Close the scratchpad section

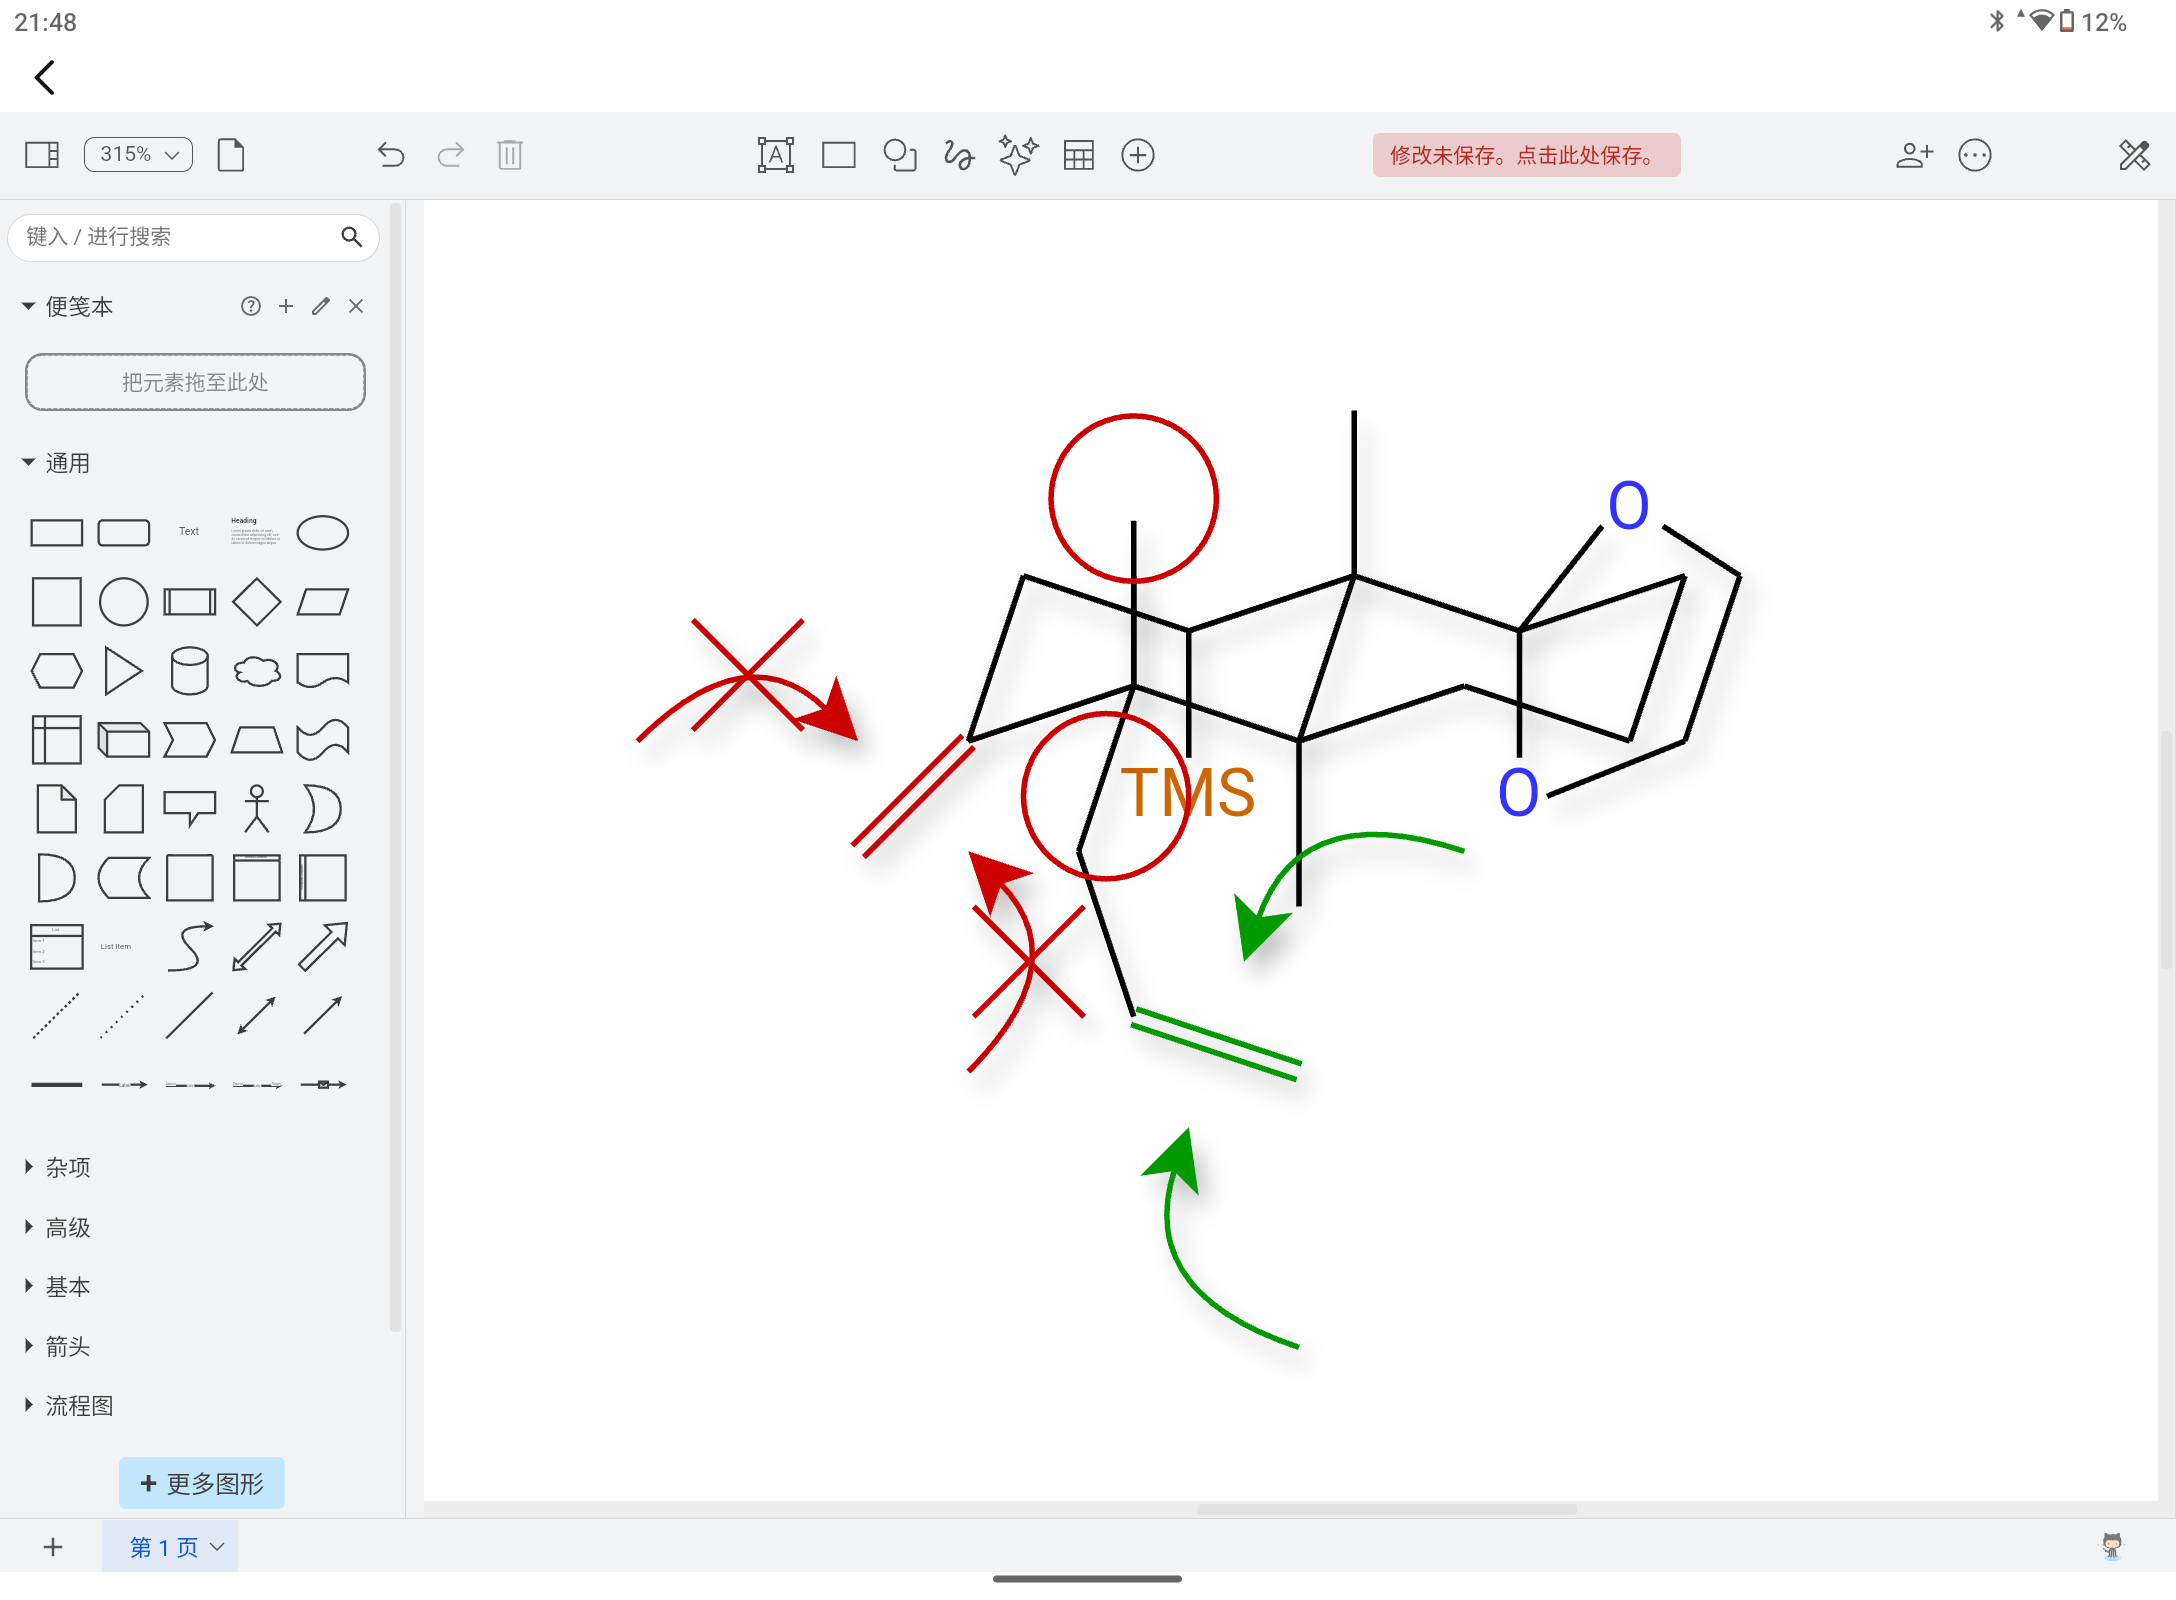(356, 306)
